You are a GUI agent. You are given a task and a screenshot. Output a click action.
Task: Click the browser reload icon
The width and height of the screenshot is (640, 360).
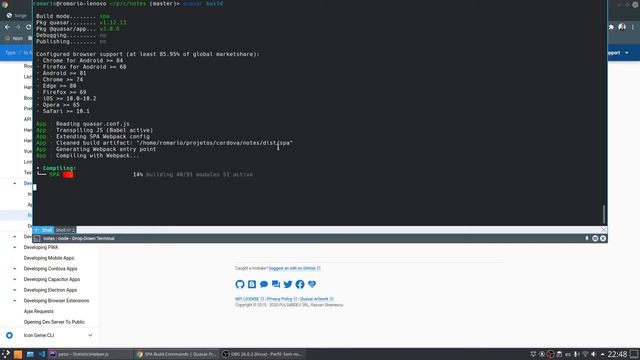point(29,27)
